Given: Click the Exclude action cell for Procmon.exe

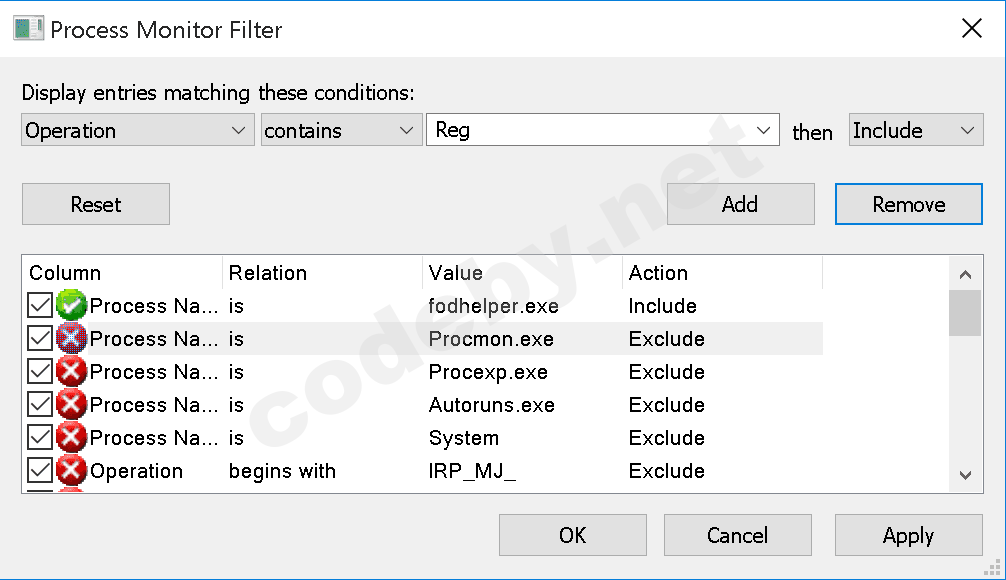Looking at the screenshot, I should click(x=667, y=339).
